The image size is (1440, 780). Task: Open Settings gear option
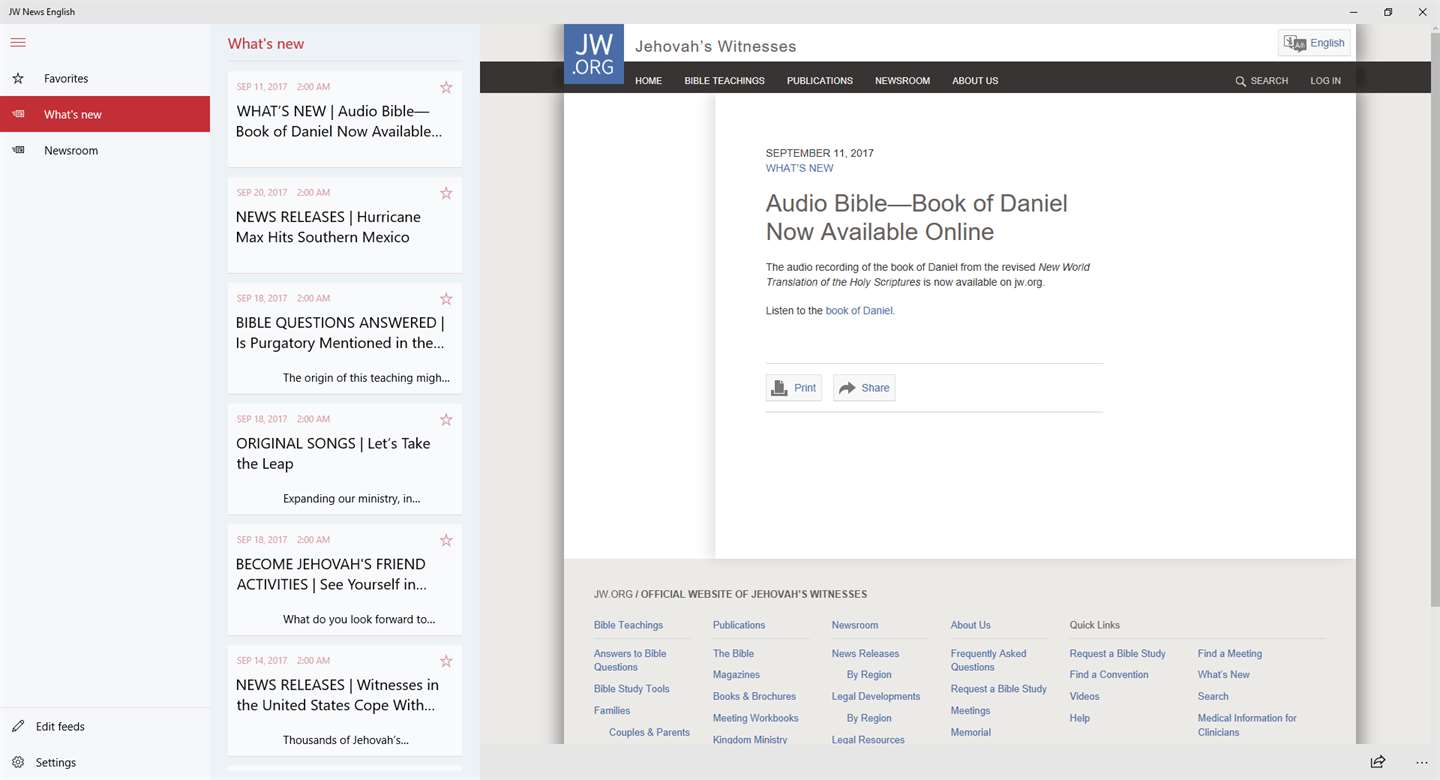[105, 762]
